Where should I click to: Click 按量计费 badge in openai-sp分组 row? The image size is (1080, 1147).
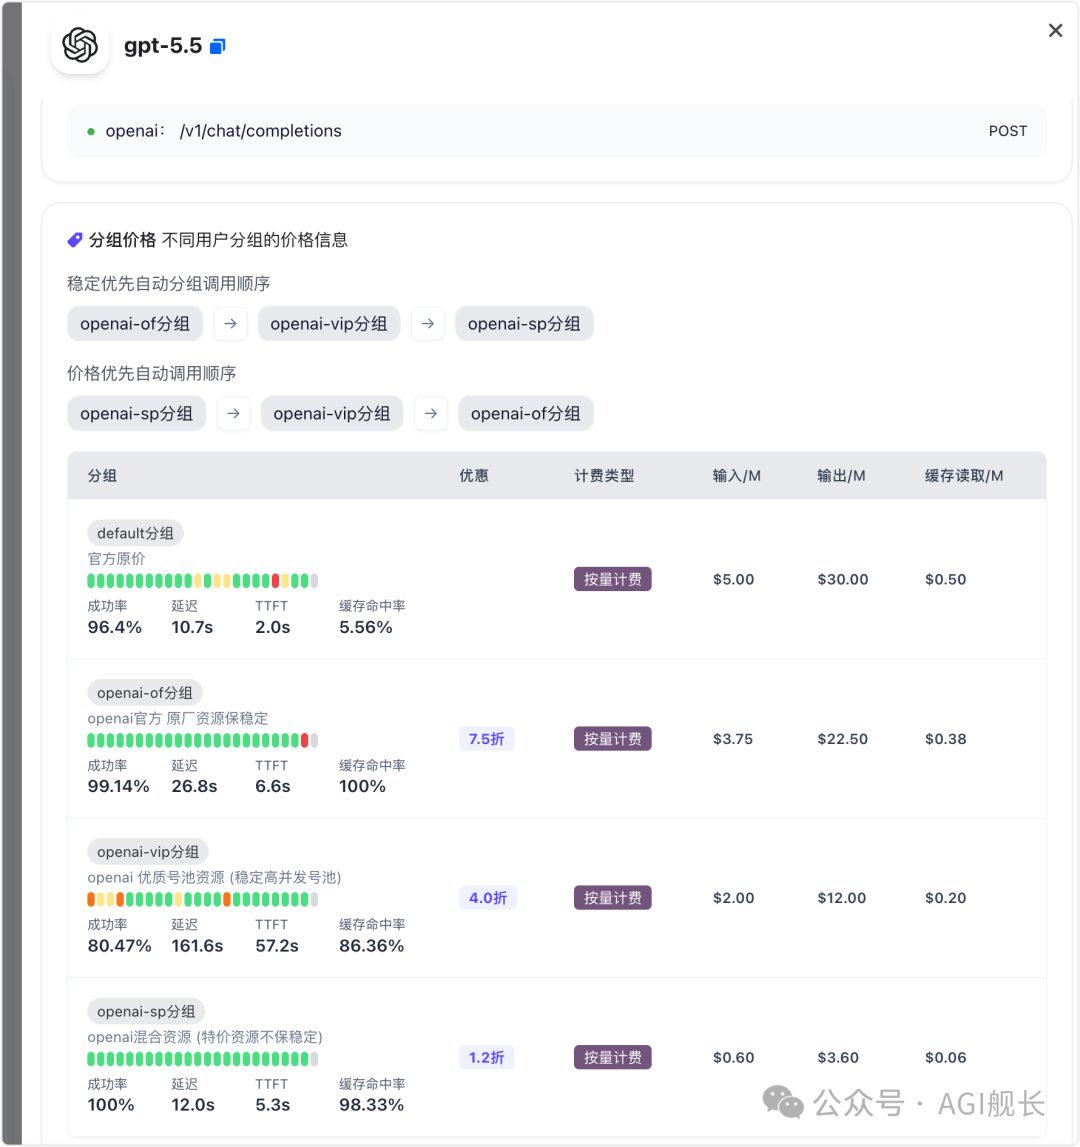tap(612, 1058)
